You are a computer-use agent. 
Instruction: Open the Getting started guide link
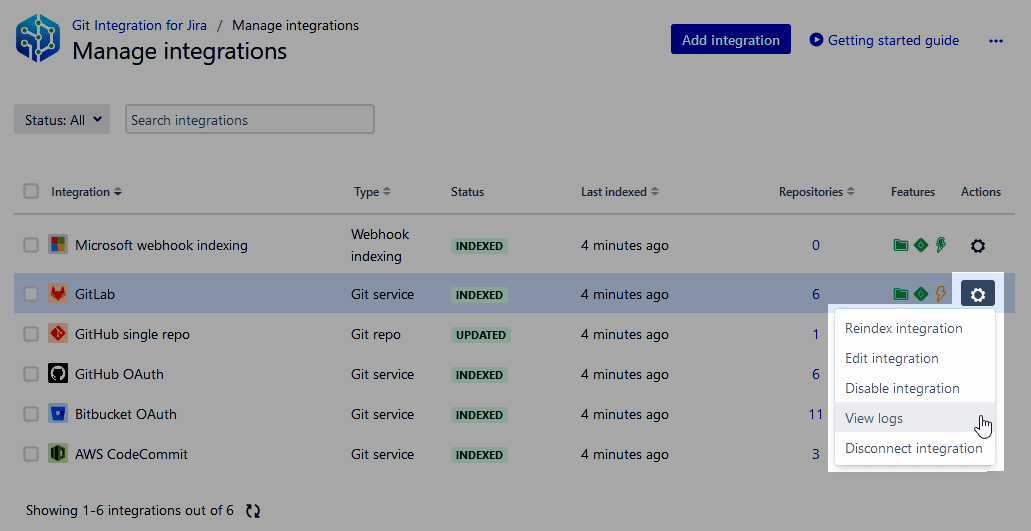click(x=884, y=40)
